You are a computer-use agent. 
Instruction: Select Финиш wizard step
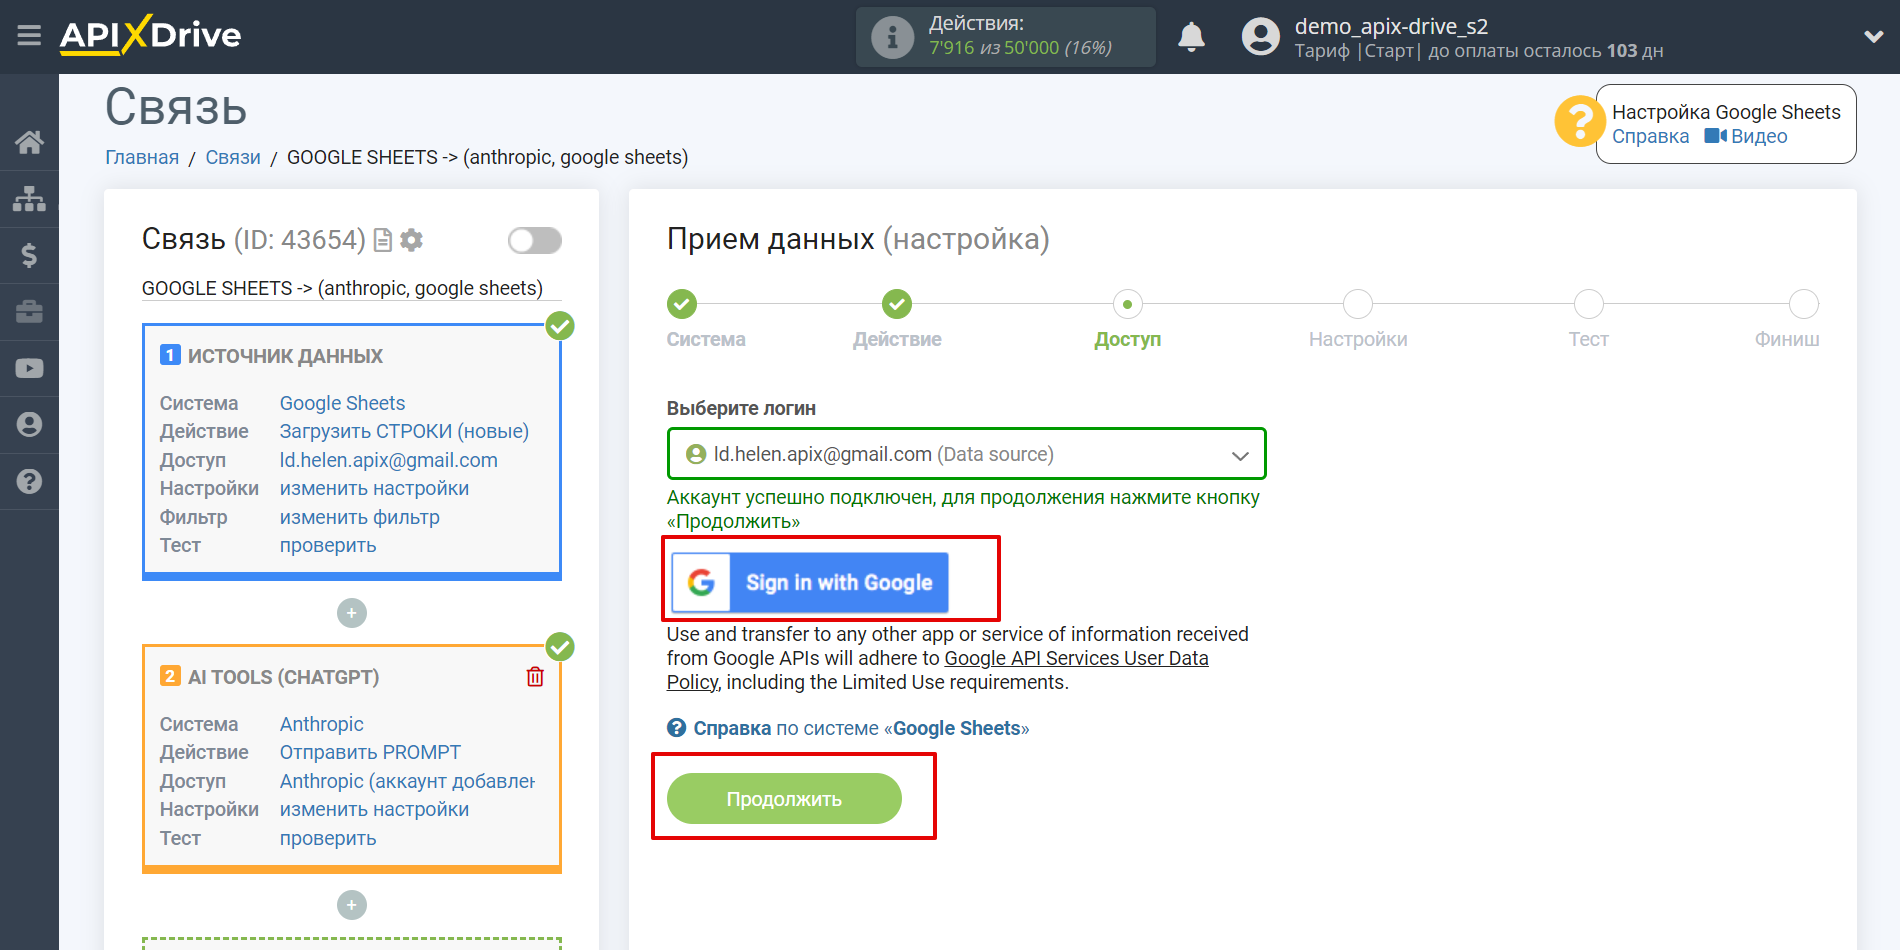click(x=1804, y=303)
